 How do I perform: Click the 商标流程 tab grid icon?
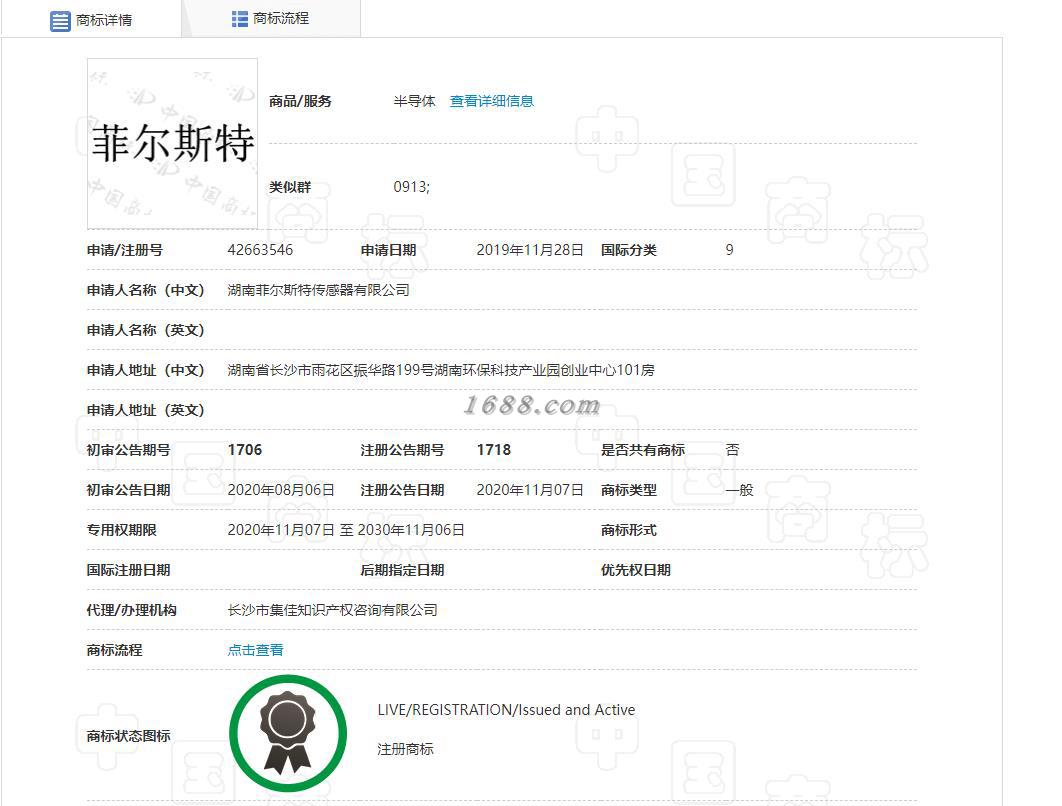coord(240,19)
